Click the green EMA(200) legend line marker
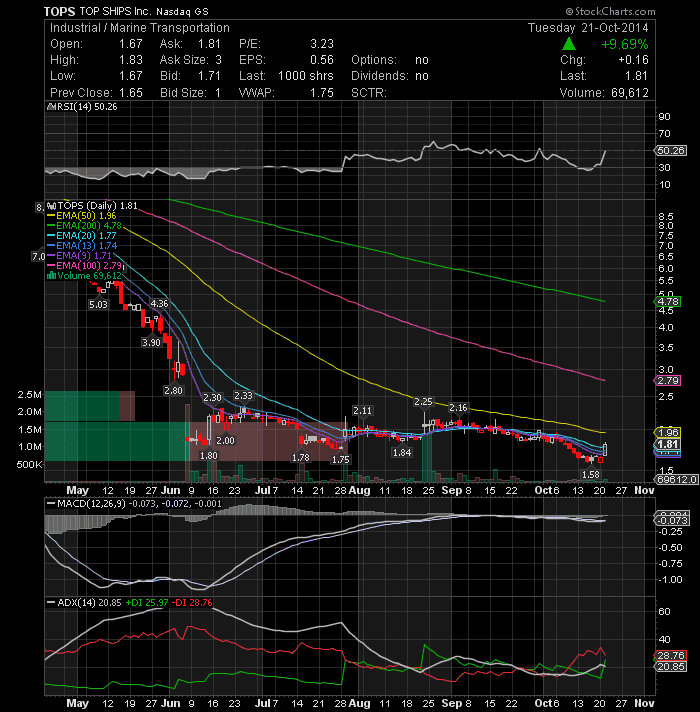Viewport: 700px width, 712px height. (x=50, y=226)
